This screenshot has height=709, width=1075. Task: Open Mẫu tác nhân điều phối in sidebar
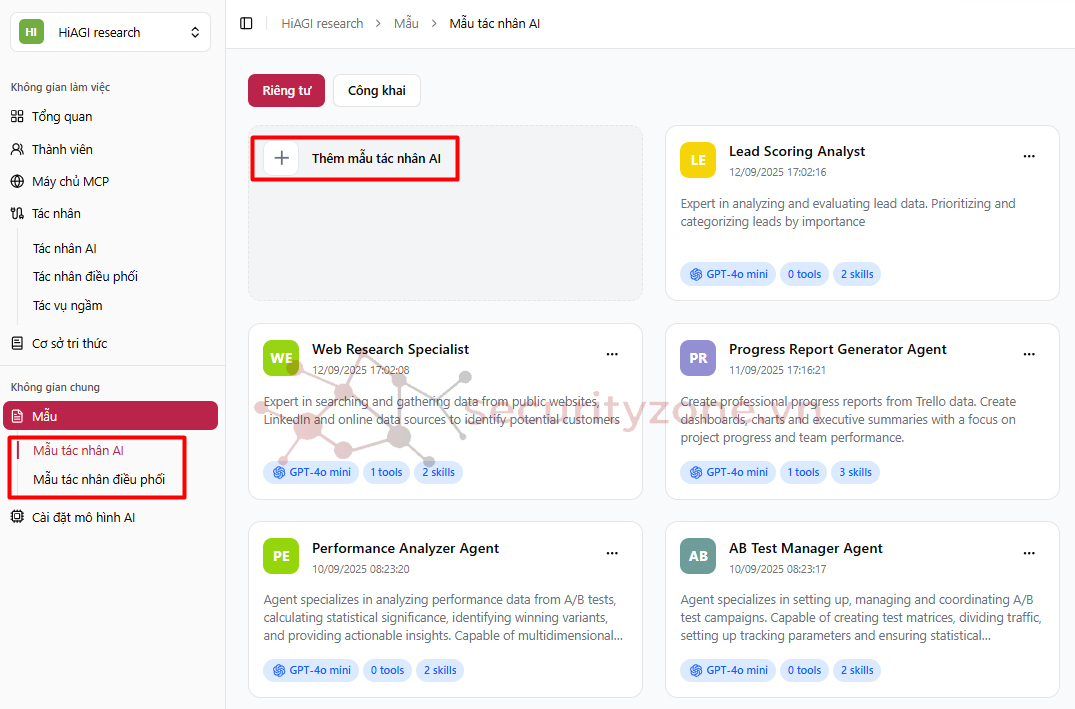click(x=99, y=479)
